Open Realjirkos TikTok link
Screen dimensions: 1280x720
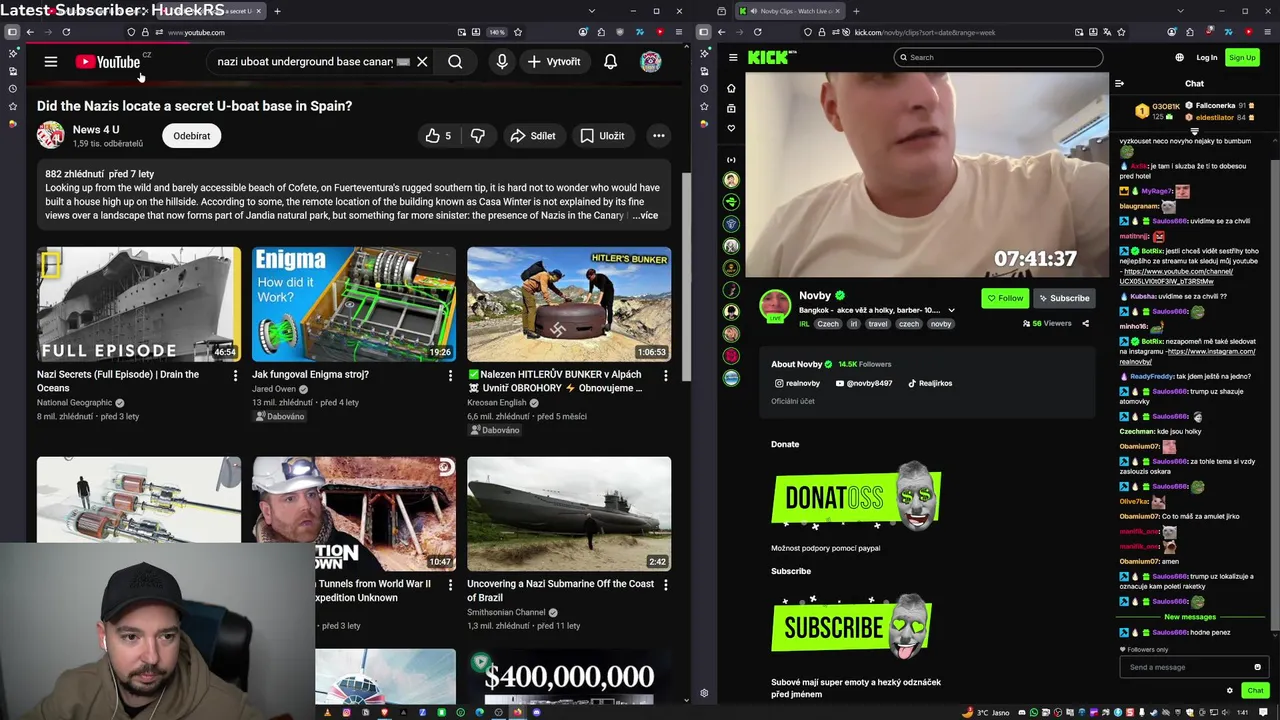930,383
